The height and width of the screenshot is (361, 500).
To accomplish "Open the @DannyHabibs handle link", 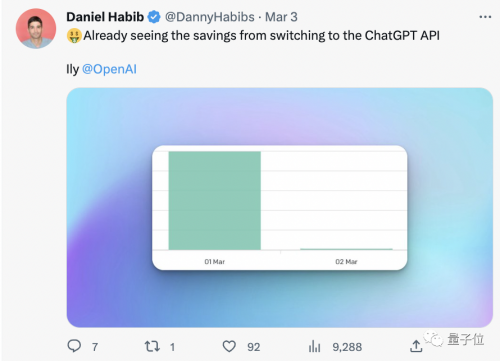I will pyautogui.click(x=210, y=17).
